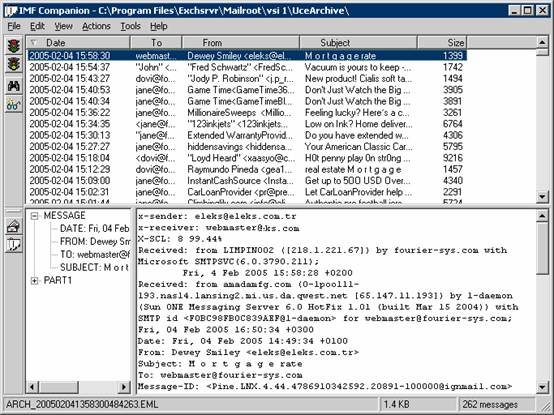Click the document edit icon under mailbox
Viewport: 554px width, 415px height.
click(14, 244)
